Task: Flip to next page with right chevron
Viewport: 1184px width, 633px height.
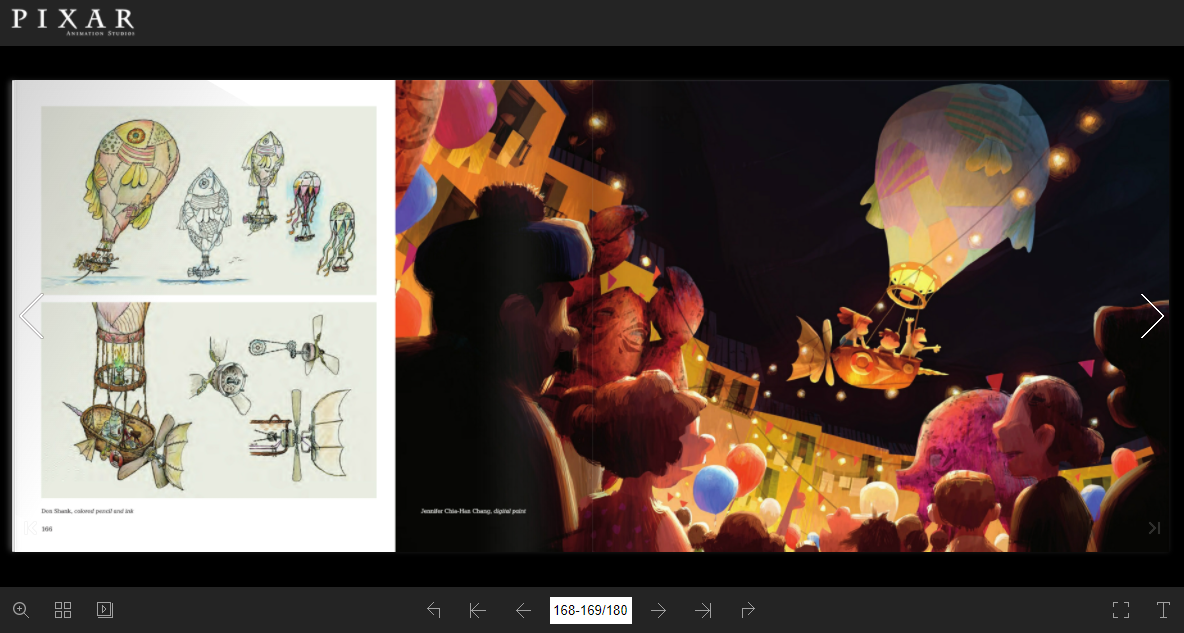Action: (1152, 316)
